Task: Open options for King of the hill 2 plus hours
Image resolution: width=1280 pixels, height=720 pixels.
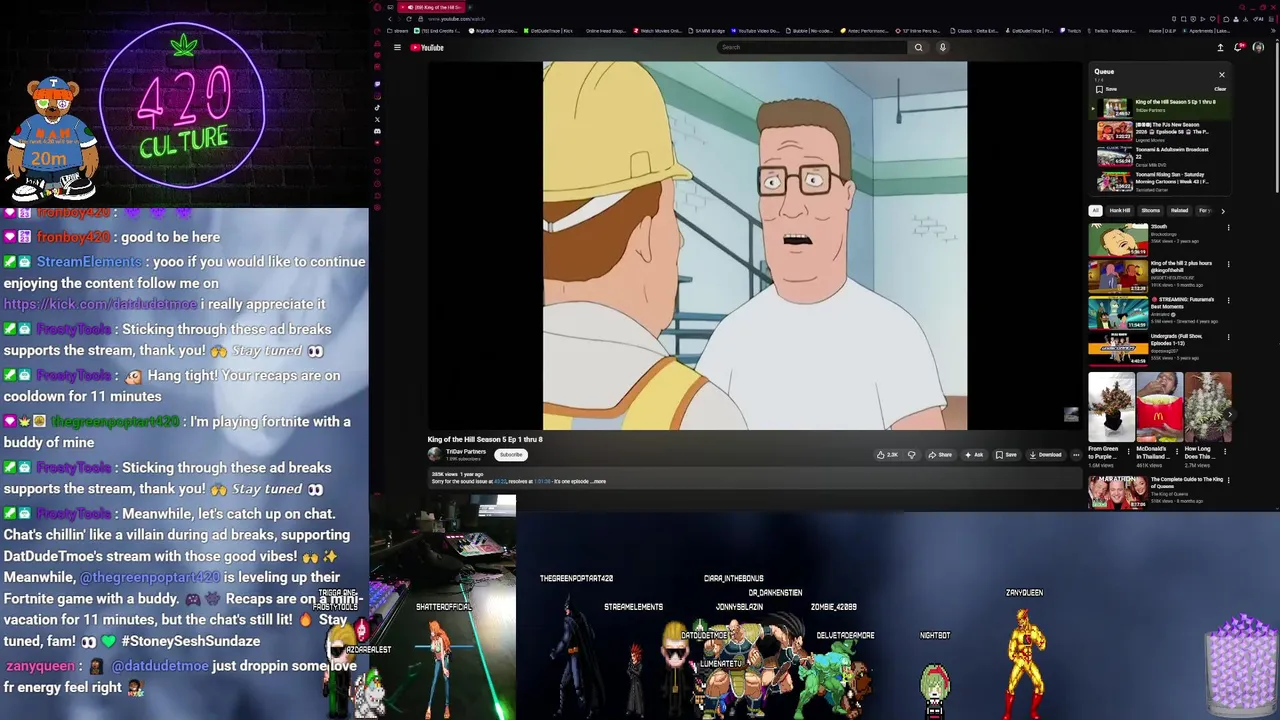Action: pos(1228,265)
